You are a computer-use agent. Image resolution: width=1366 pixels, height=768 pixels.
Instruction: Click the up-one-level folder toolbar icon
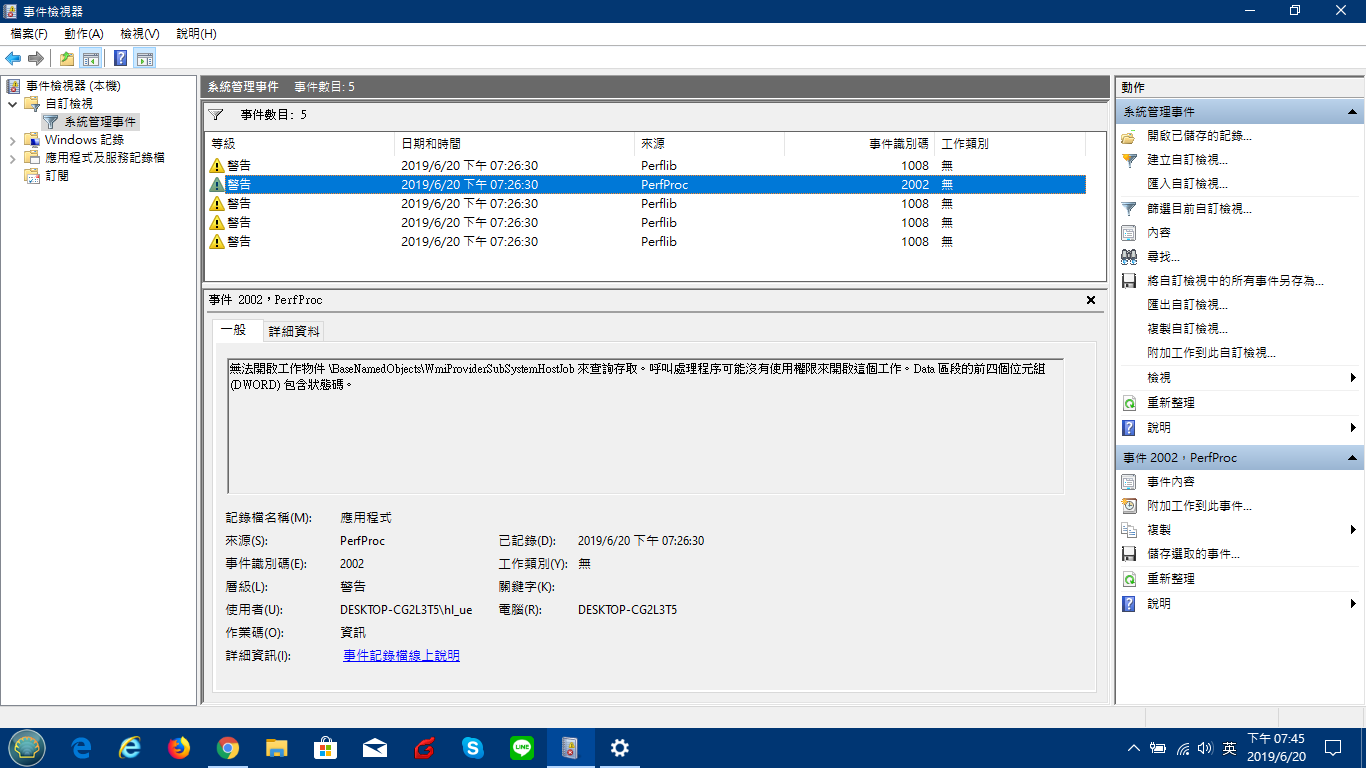66,58
